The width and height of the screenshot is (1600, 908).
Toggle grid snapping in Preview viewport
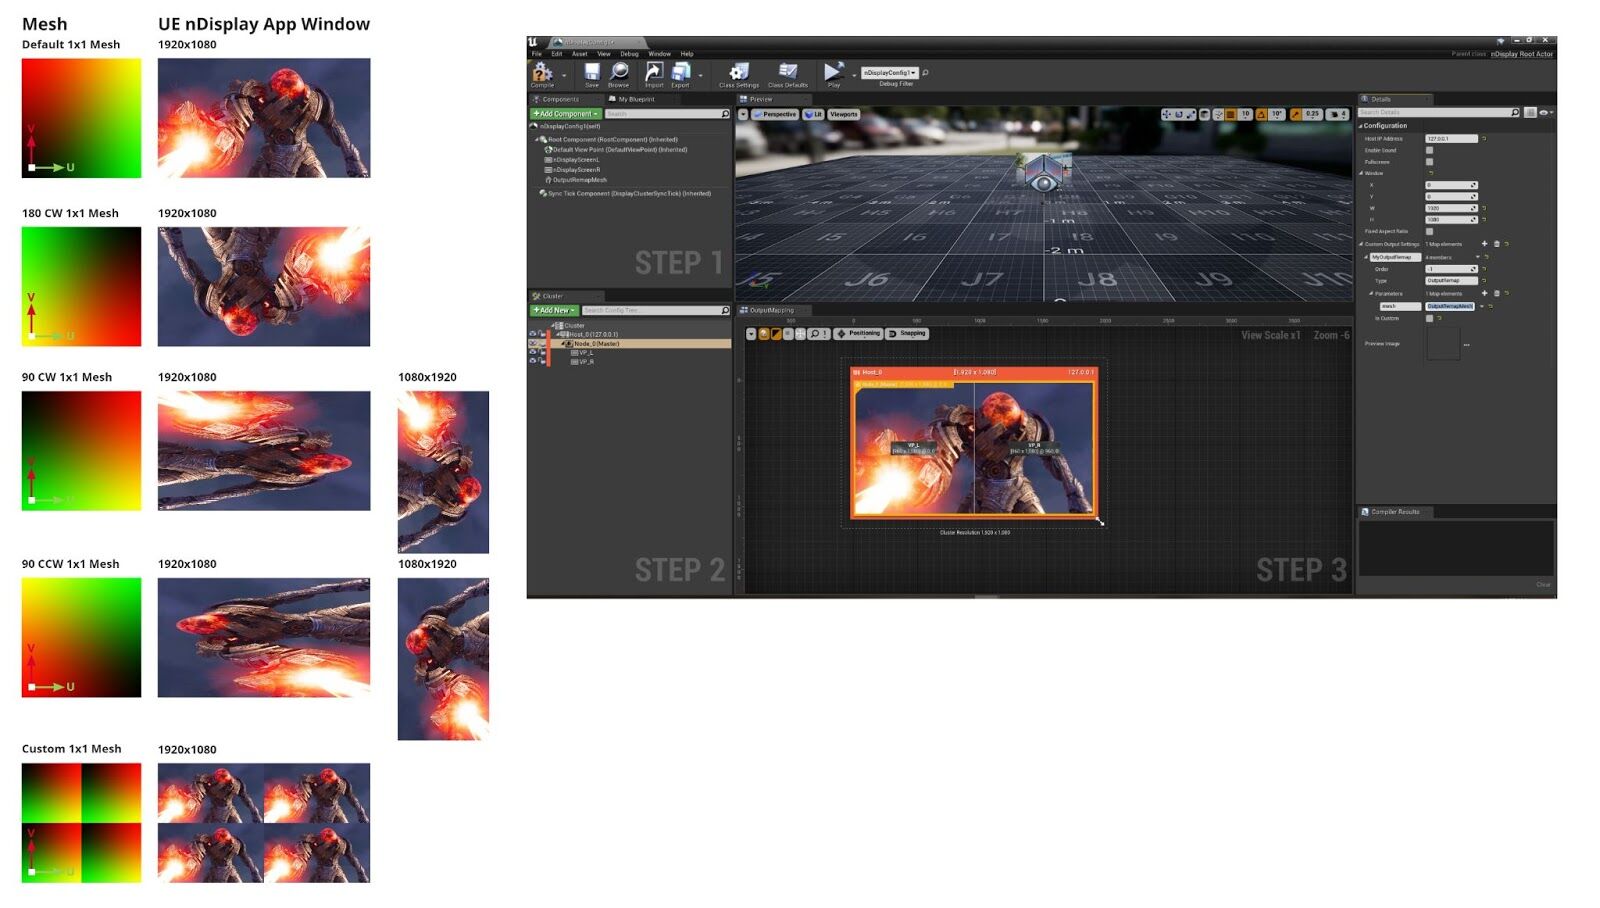[1231, 114]
